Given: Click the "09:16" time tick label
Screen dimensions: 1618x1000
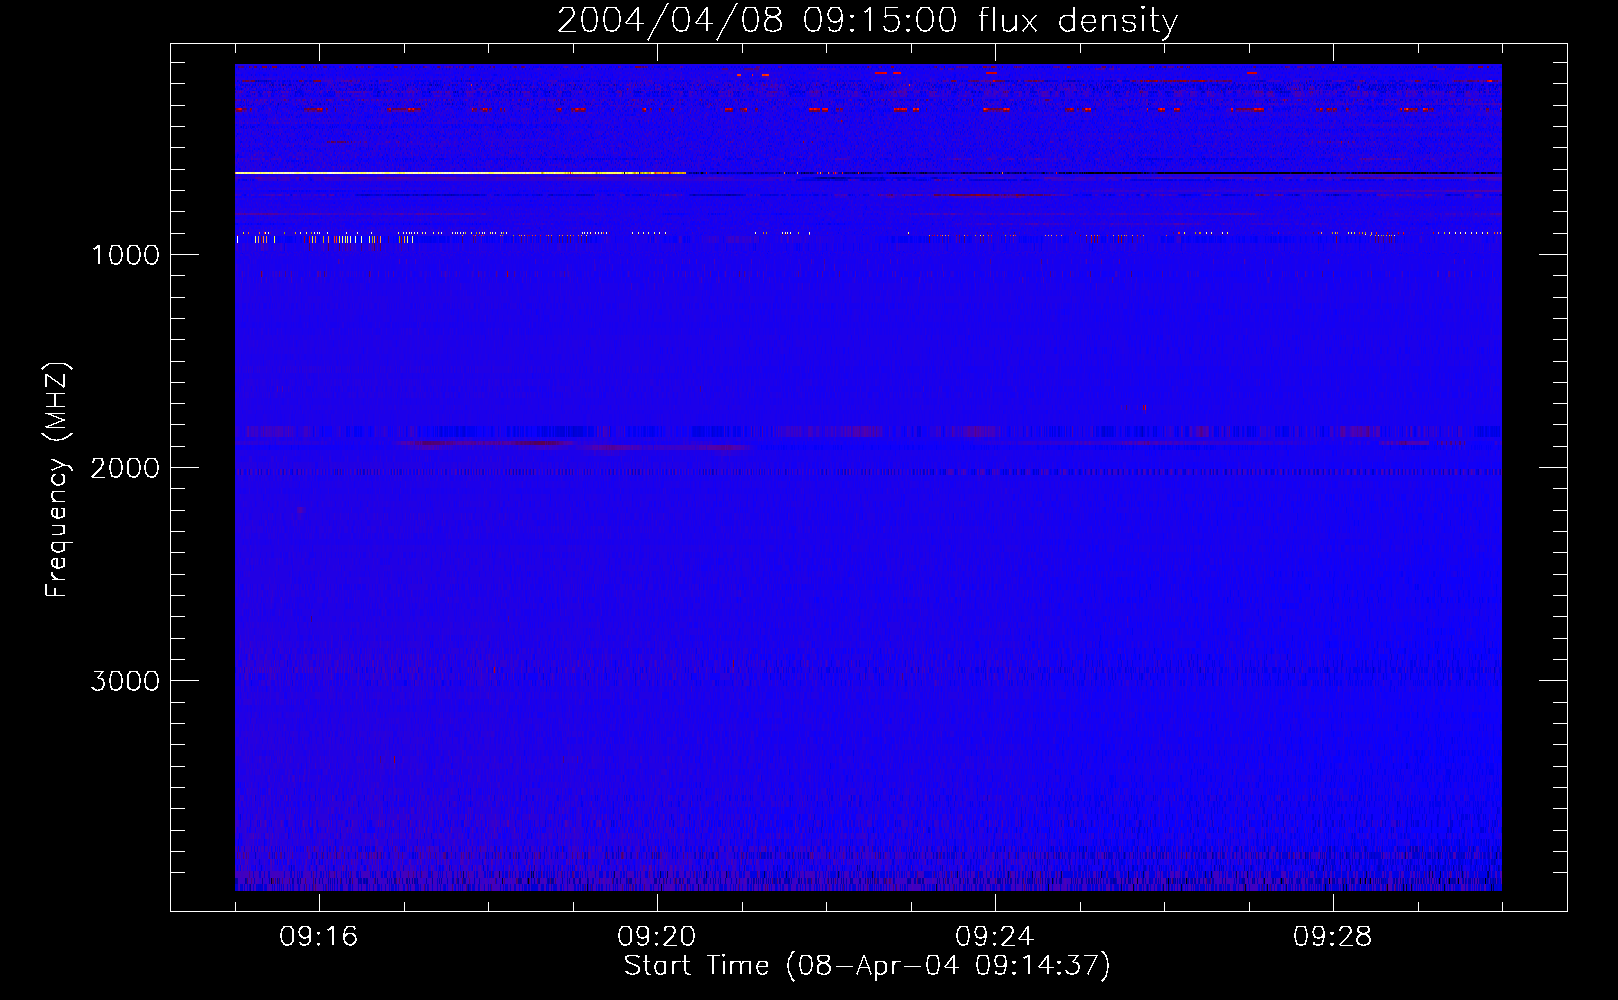Looking at the screenshot, I should [319, 937].
